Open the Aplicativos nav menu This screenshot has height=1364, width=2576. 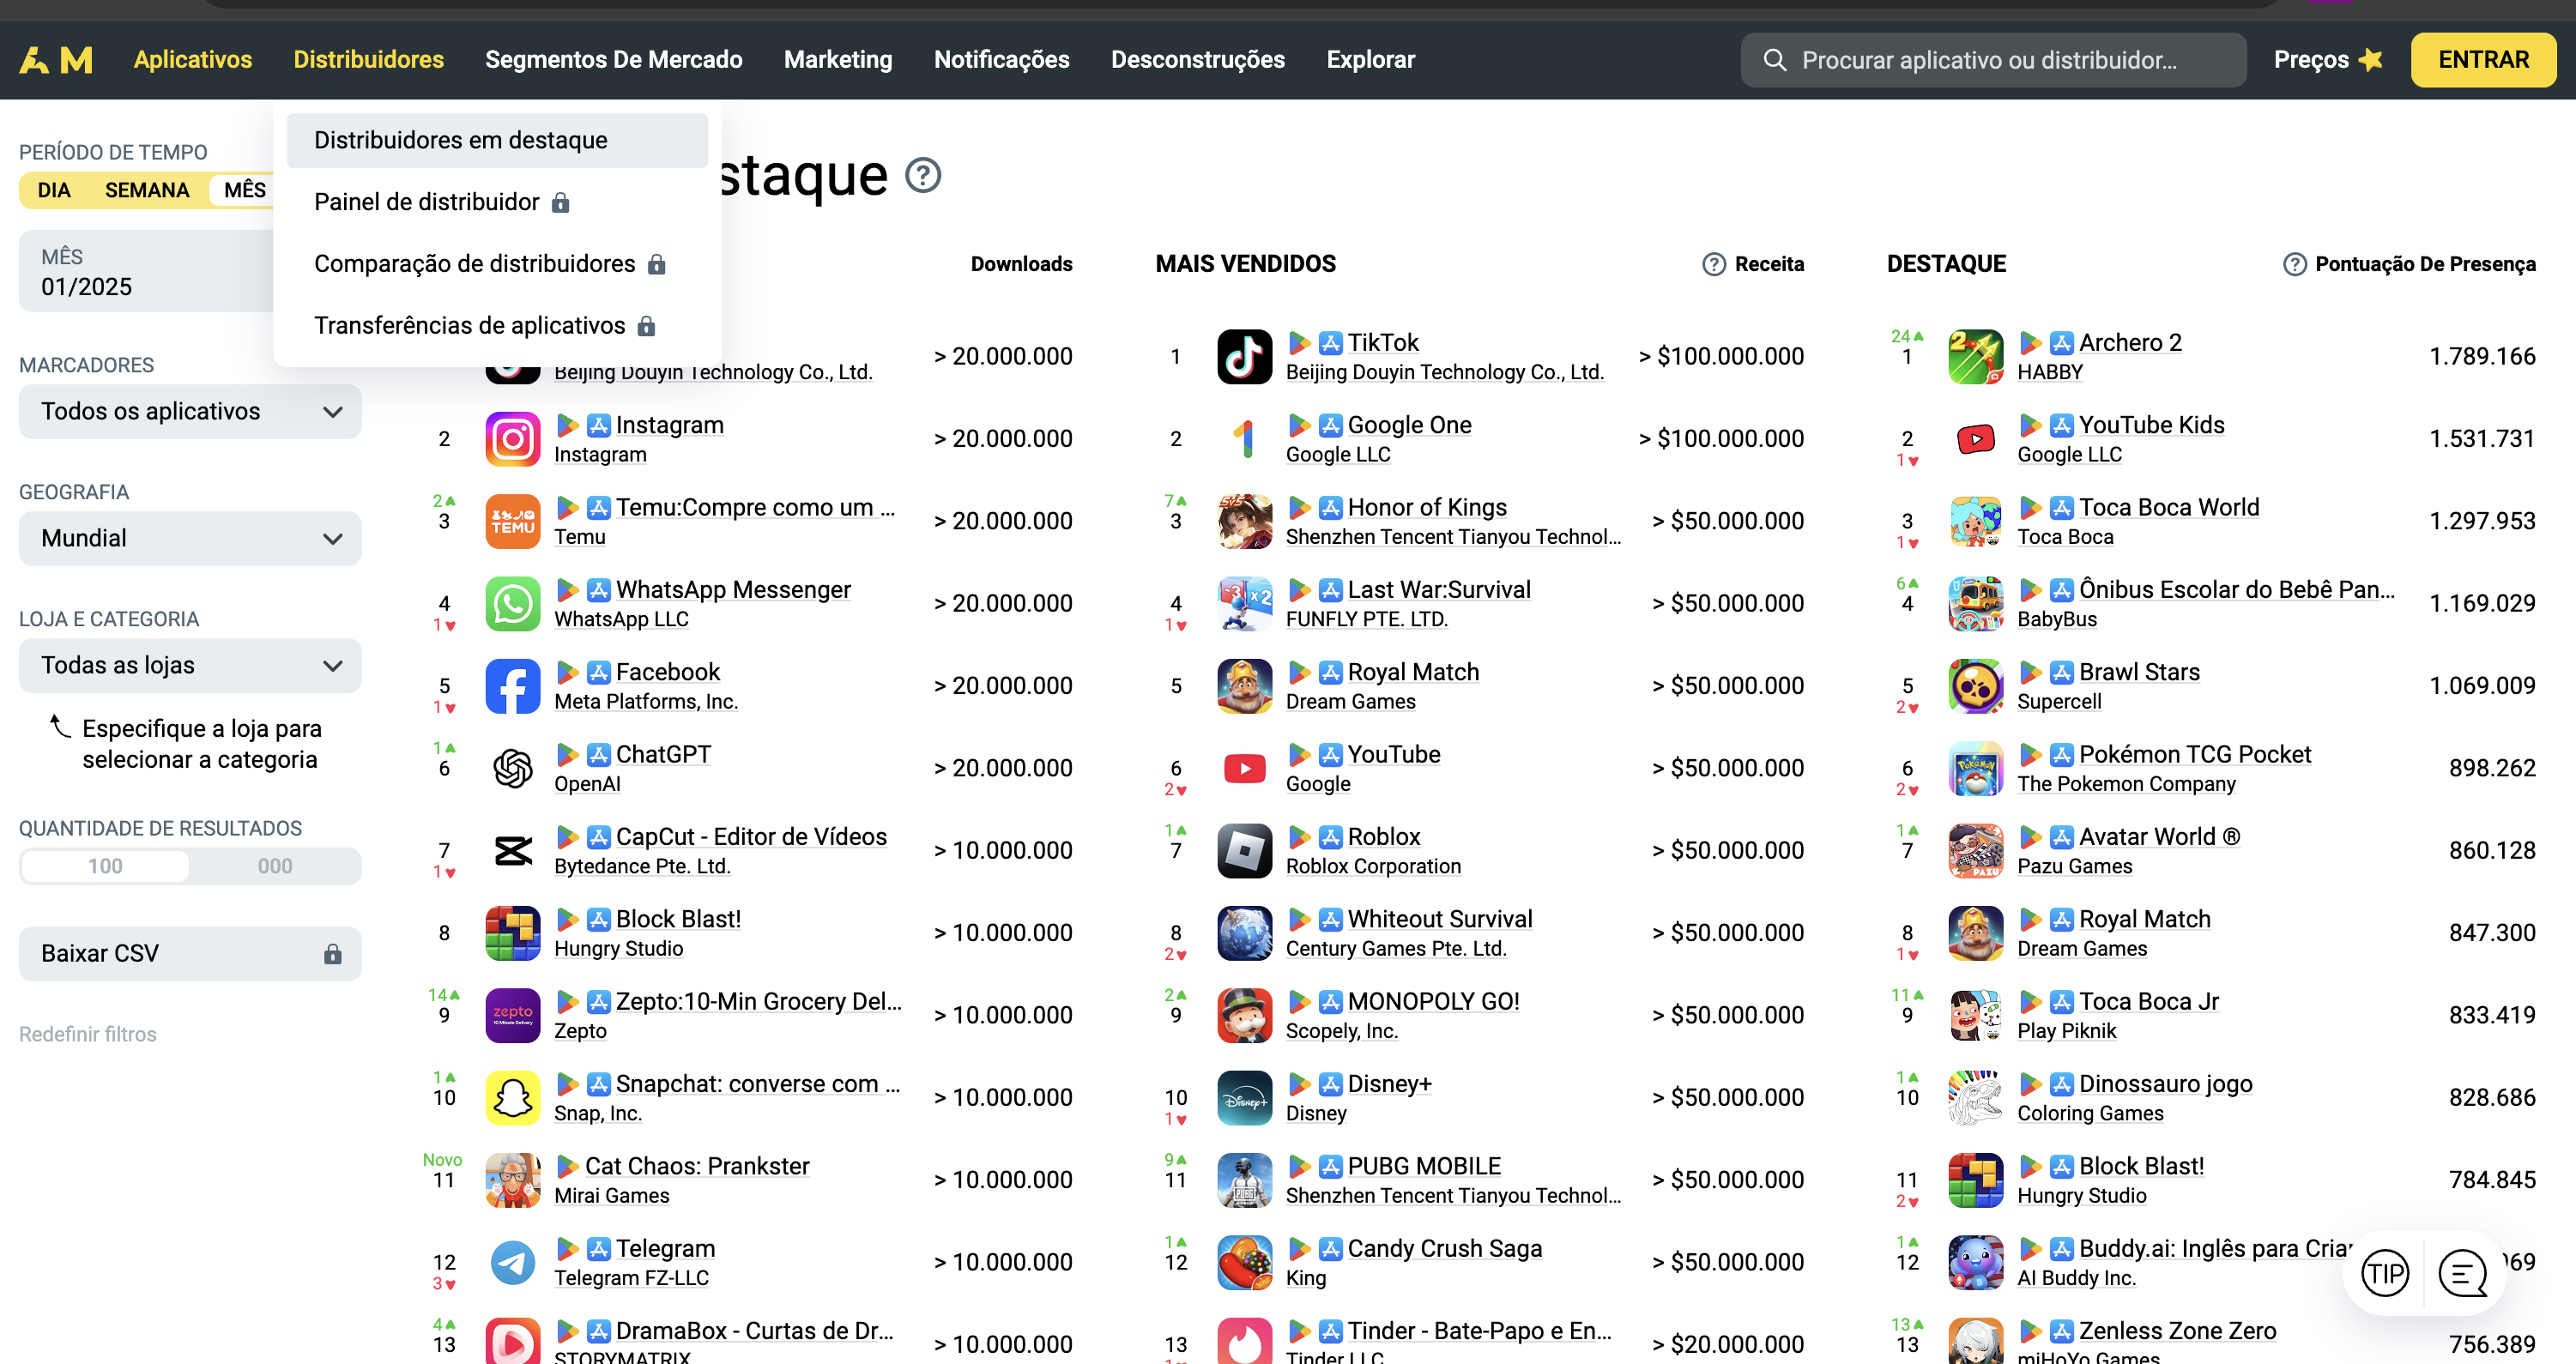click(193, 60)
